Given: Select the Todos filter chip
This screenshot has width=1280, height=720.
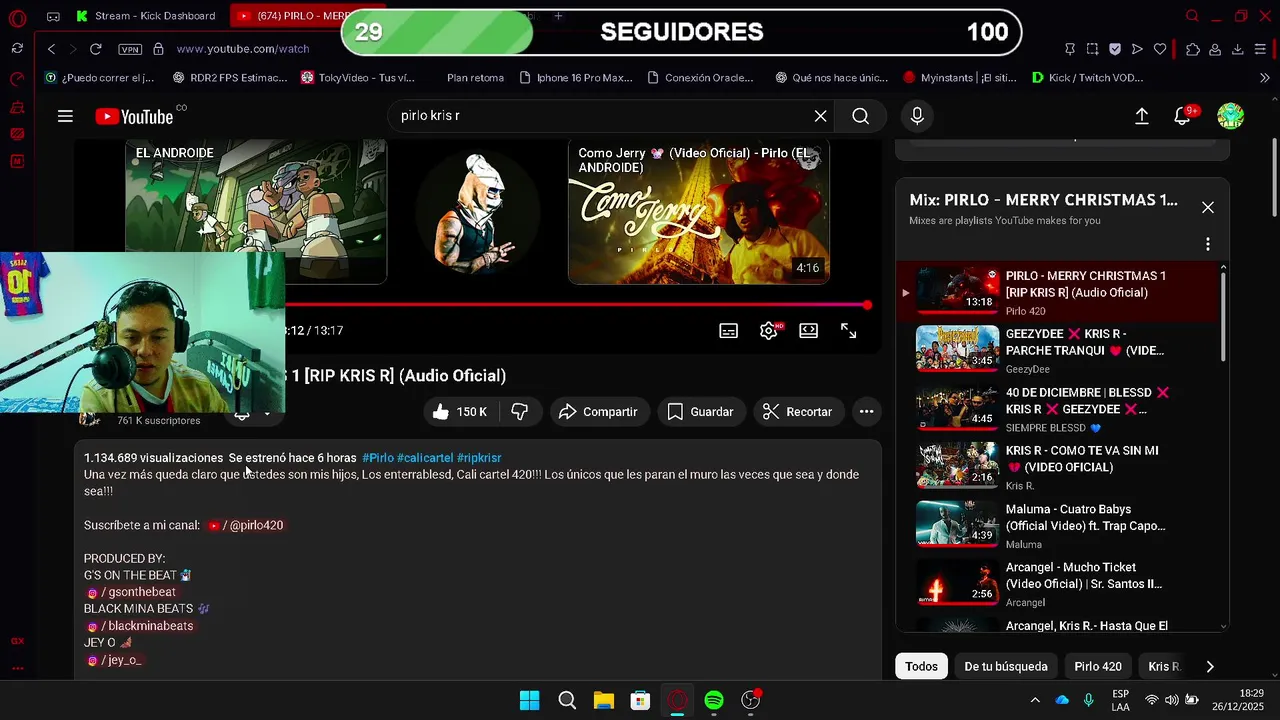Looking at the screenshot, I should click(921, 666).
